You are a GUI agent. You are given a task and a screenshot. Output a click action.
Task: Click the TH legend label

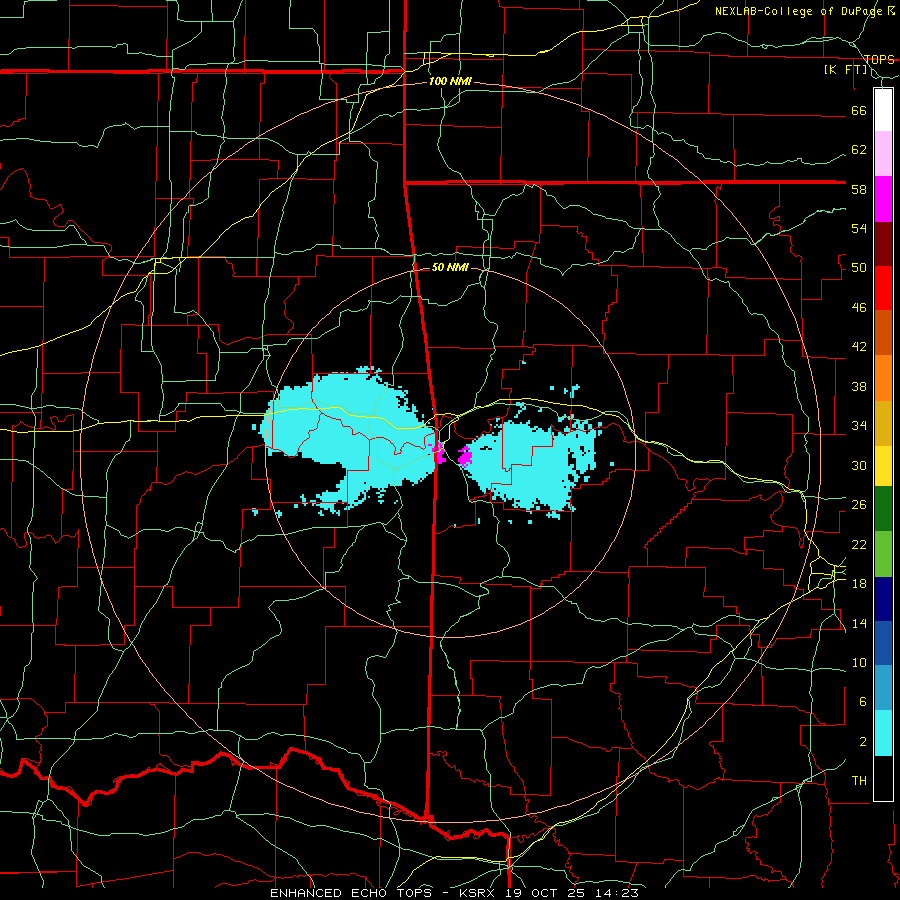[859, 780]
